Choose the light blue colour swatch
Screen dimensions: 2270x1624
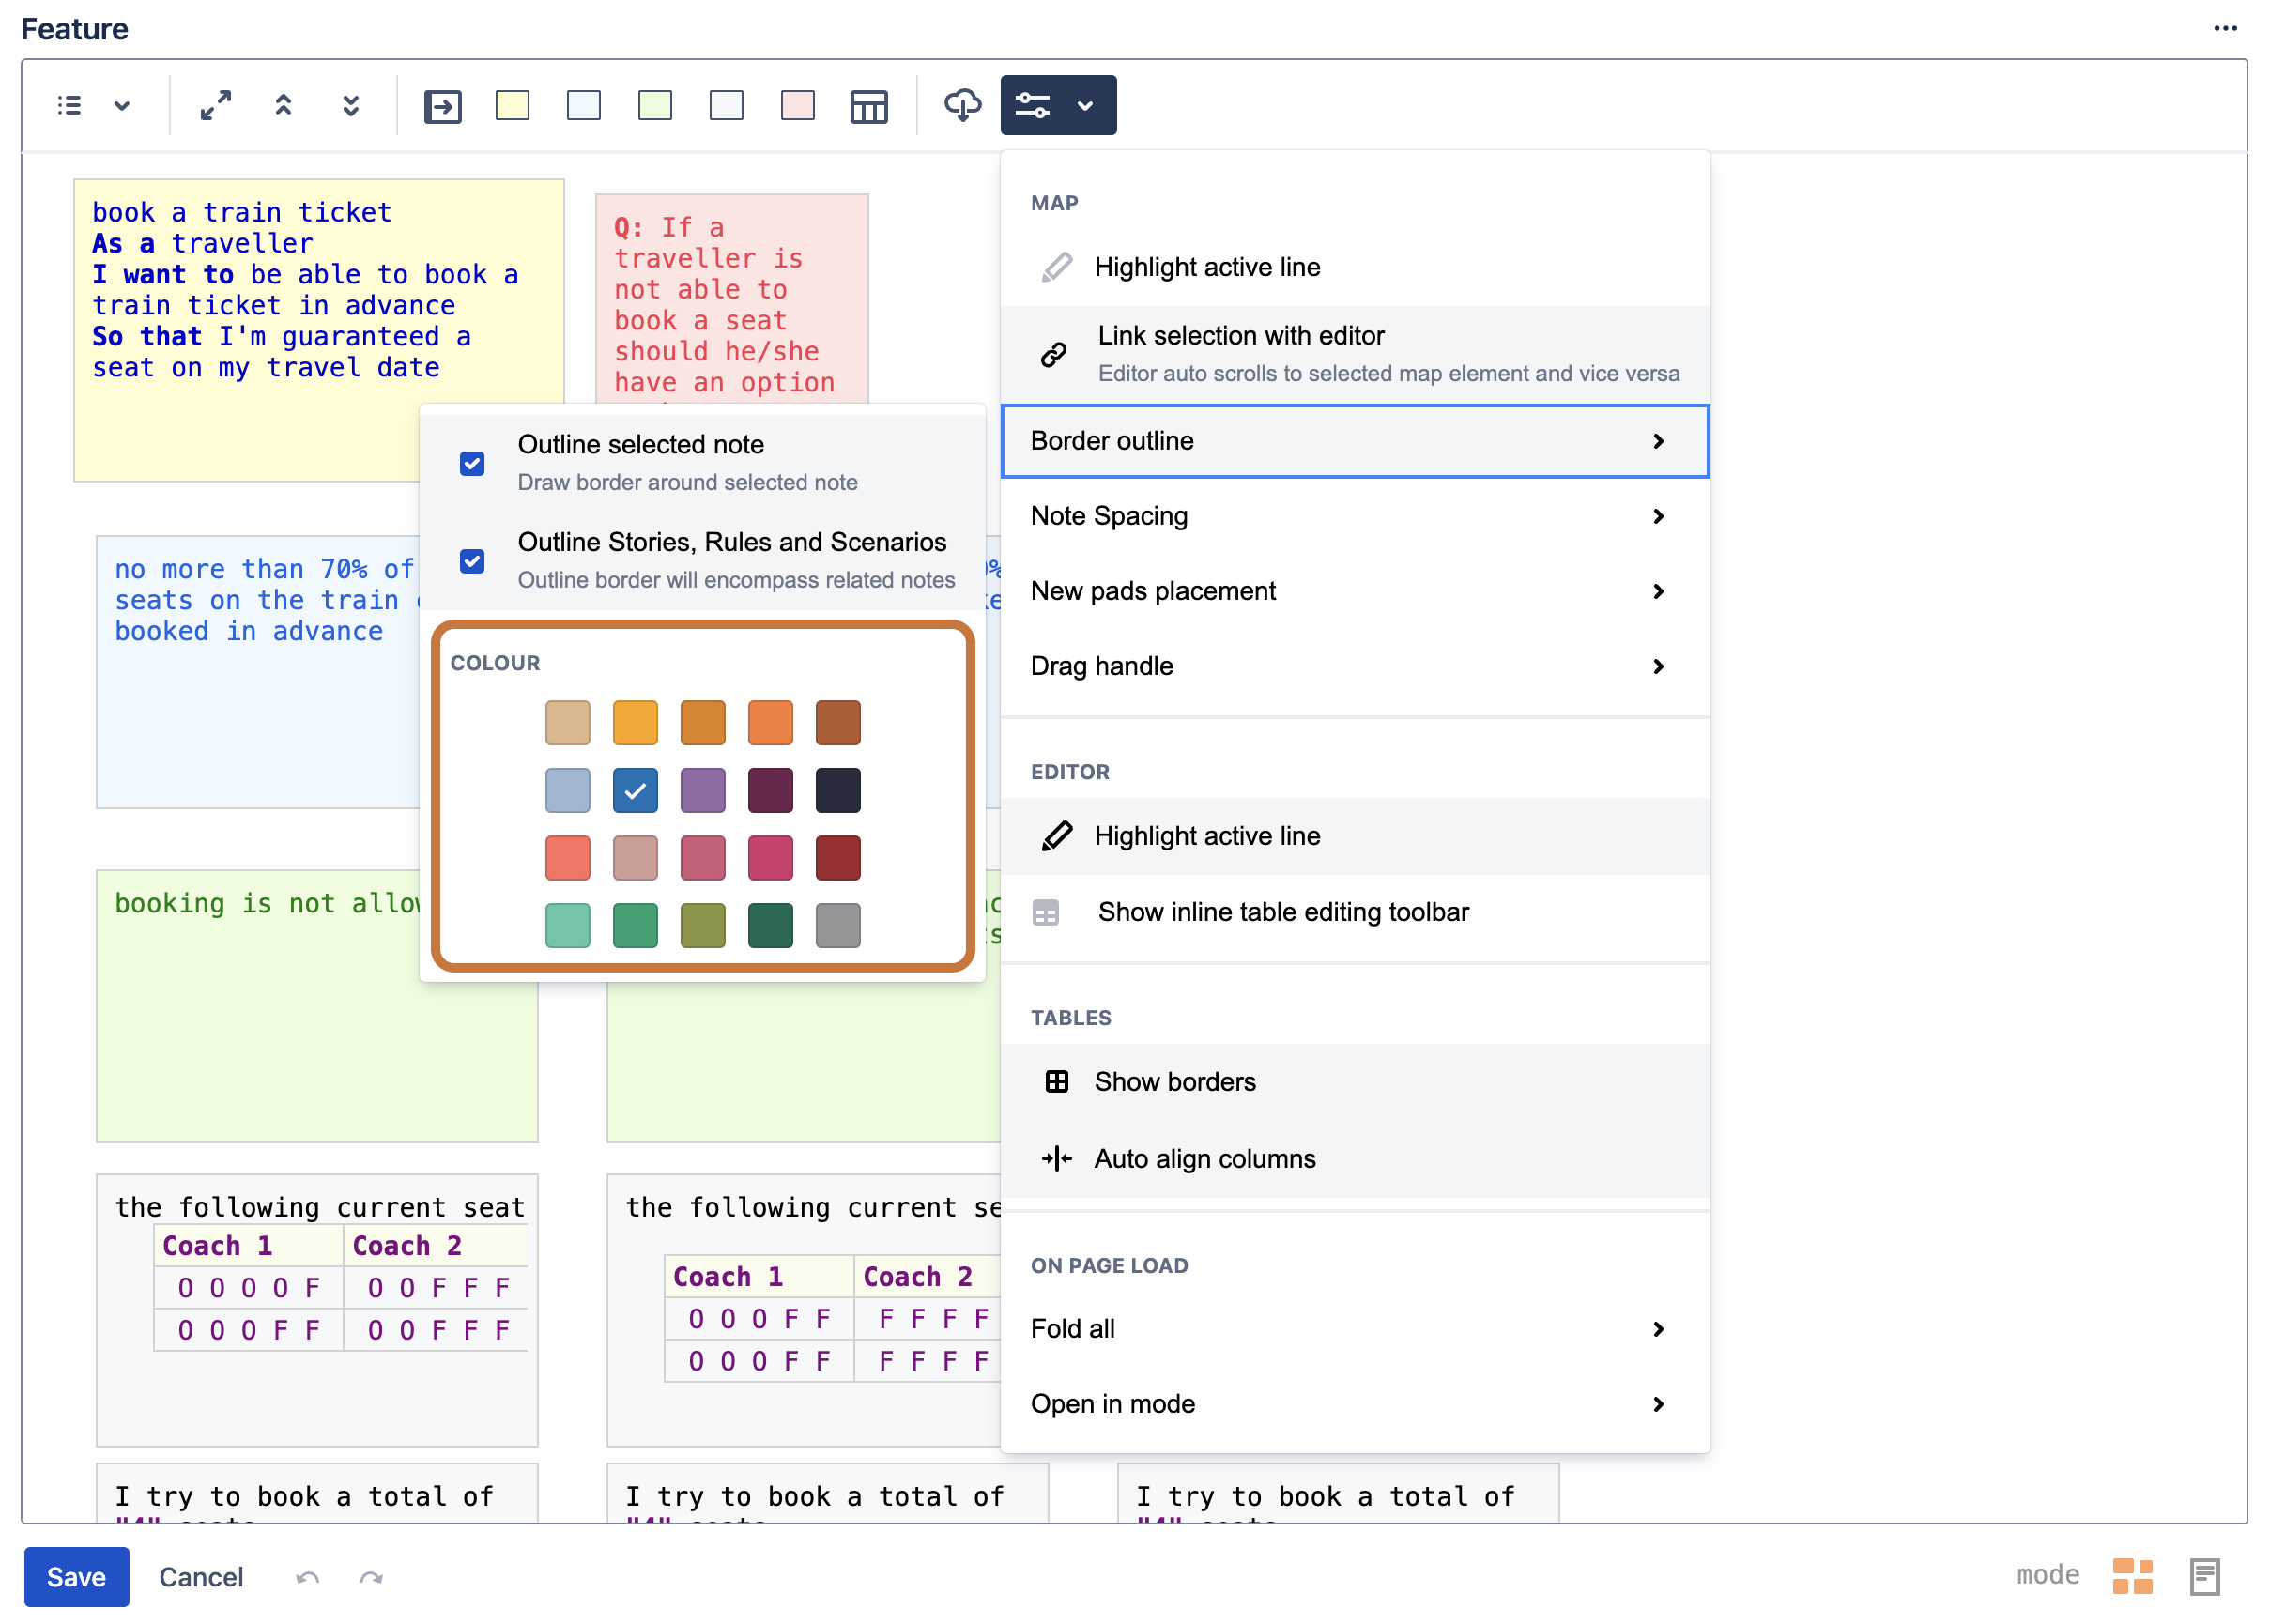[x=568, y=790]
